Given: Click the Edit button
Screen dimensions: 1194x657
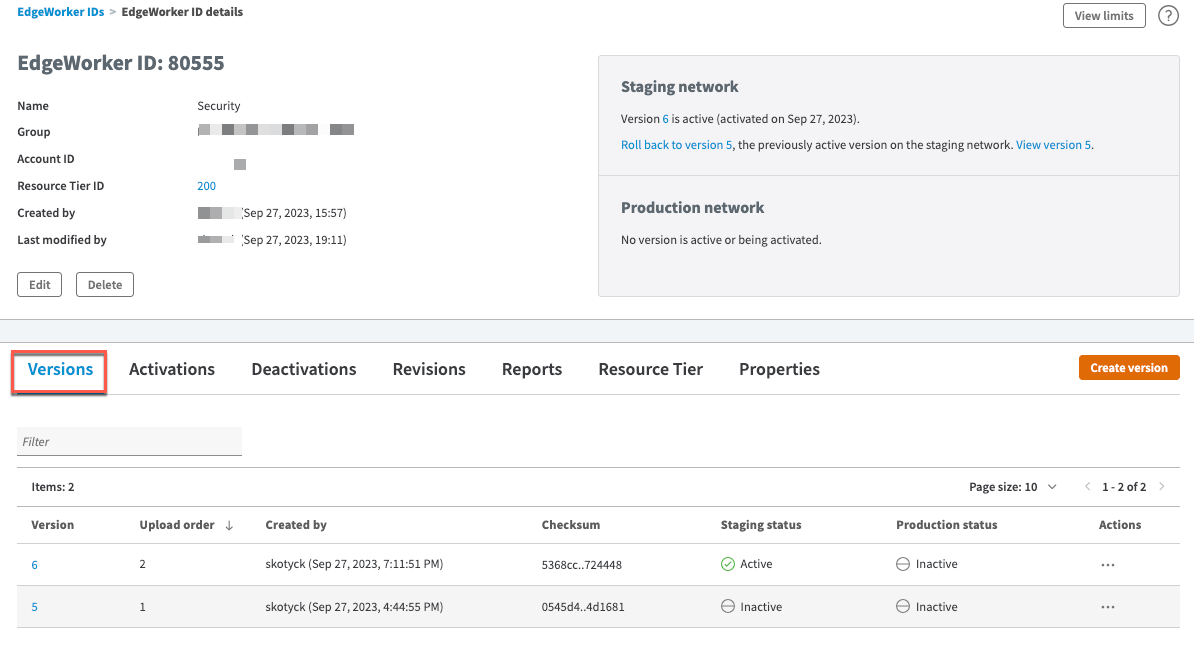Looking at the screenshot, I should pyautogui.click(x=40, y=285).
